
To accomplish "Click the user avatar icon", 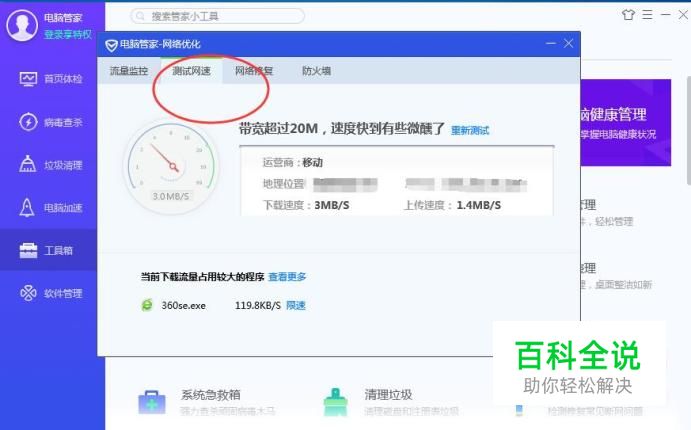I will coord(22,25).
